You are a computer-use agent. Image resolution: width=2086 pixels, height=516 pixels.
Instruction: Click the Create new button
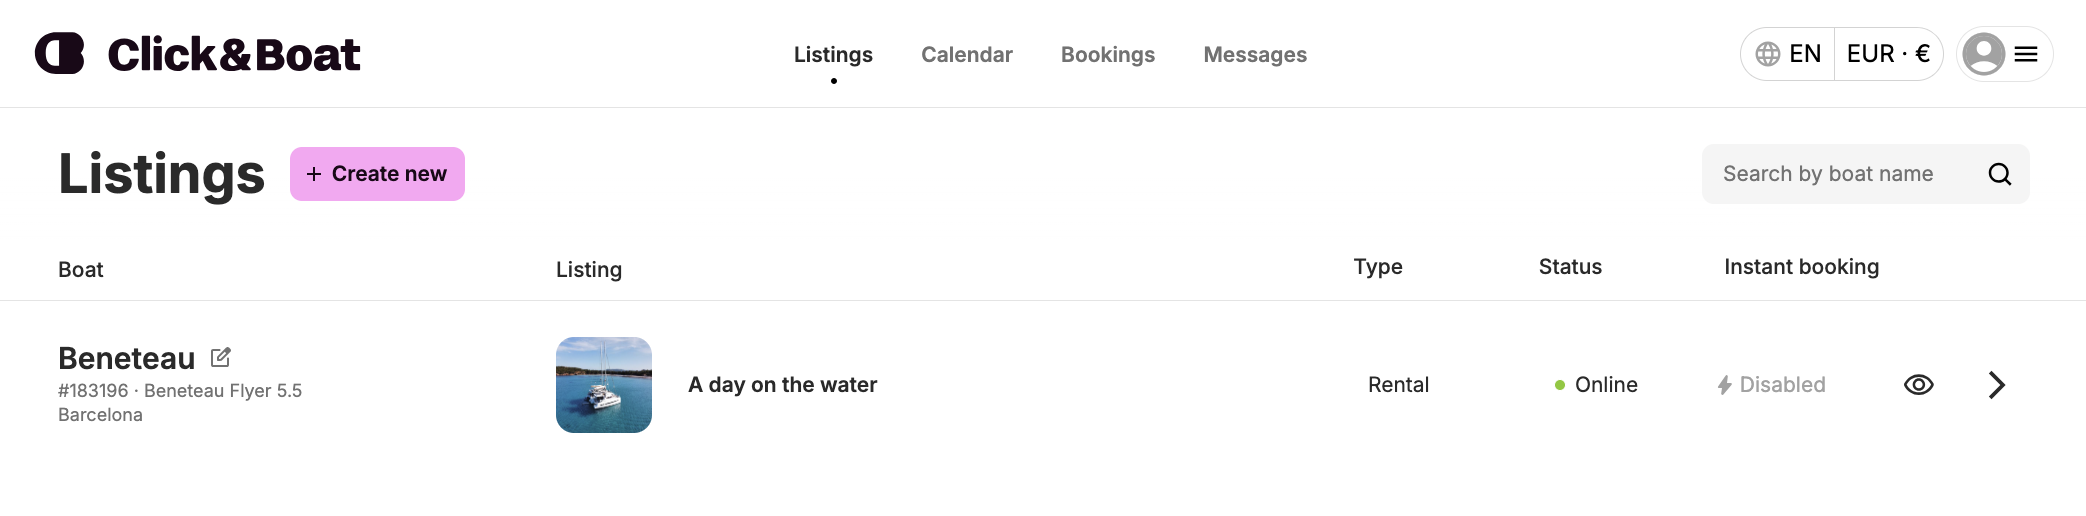(x=377, y=174)
